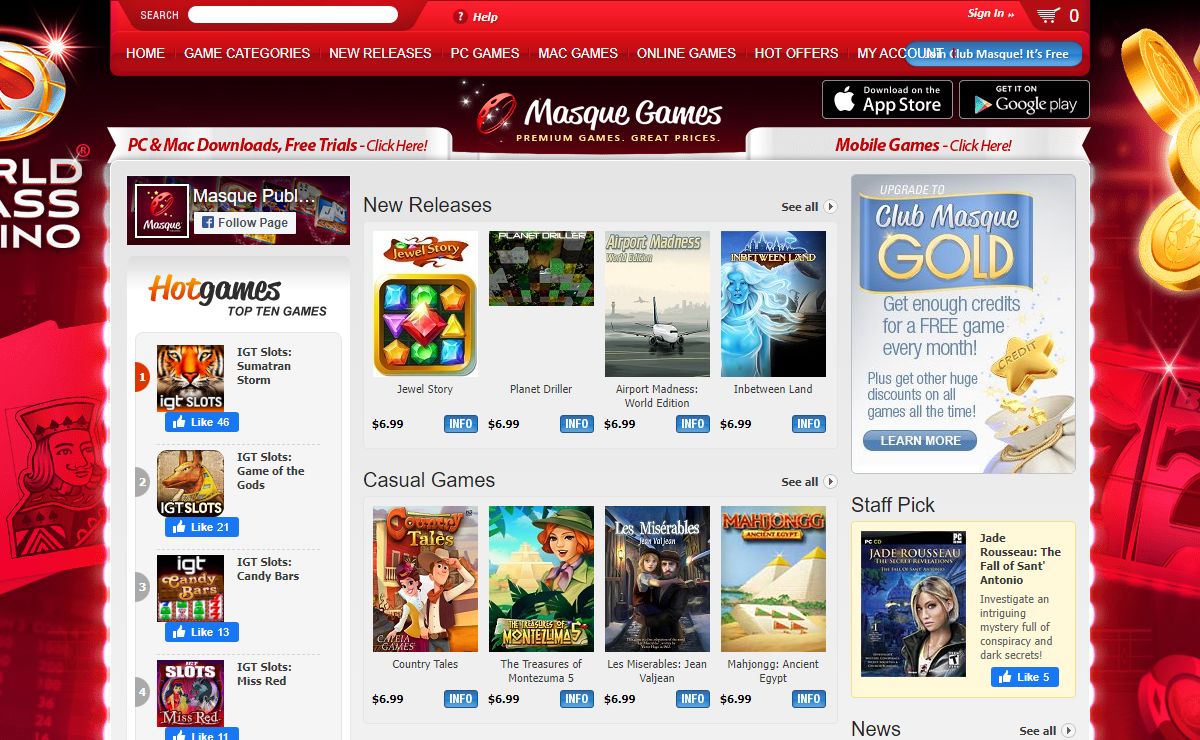The image size is (1200, 740).
Task: Go to the HOME menu item
Action: pos(145,53)
